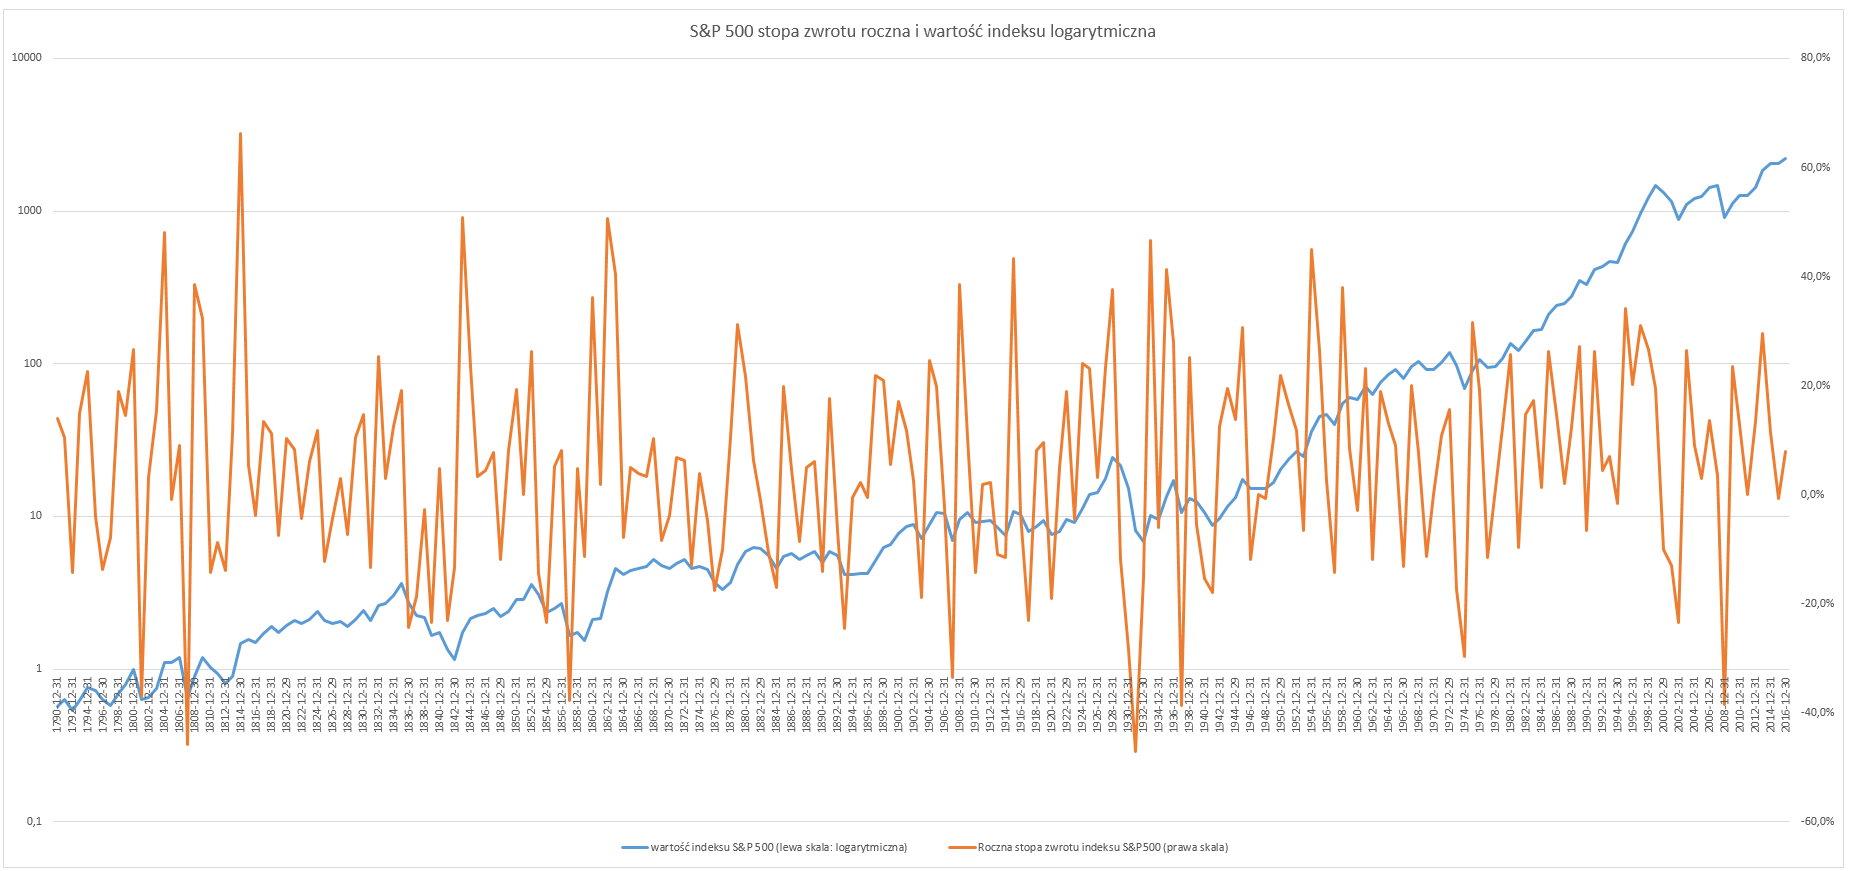The image size is (1851, 871).
Task: Select right axis label '-20,0%'
Action: tap(1817, 603)
